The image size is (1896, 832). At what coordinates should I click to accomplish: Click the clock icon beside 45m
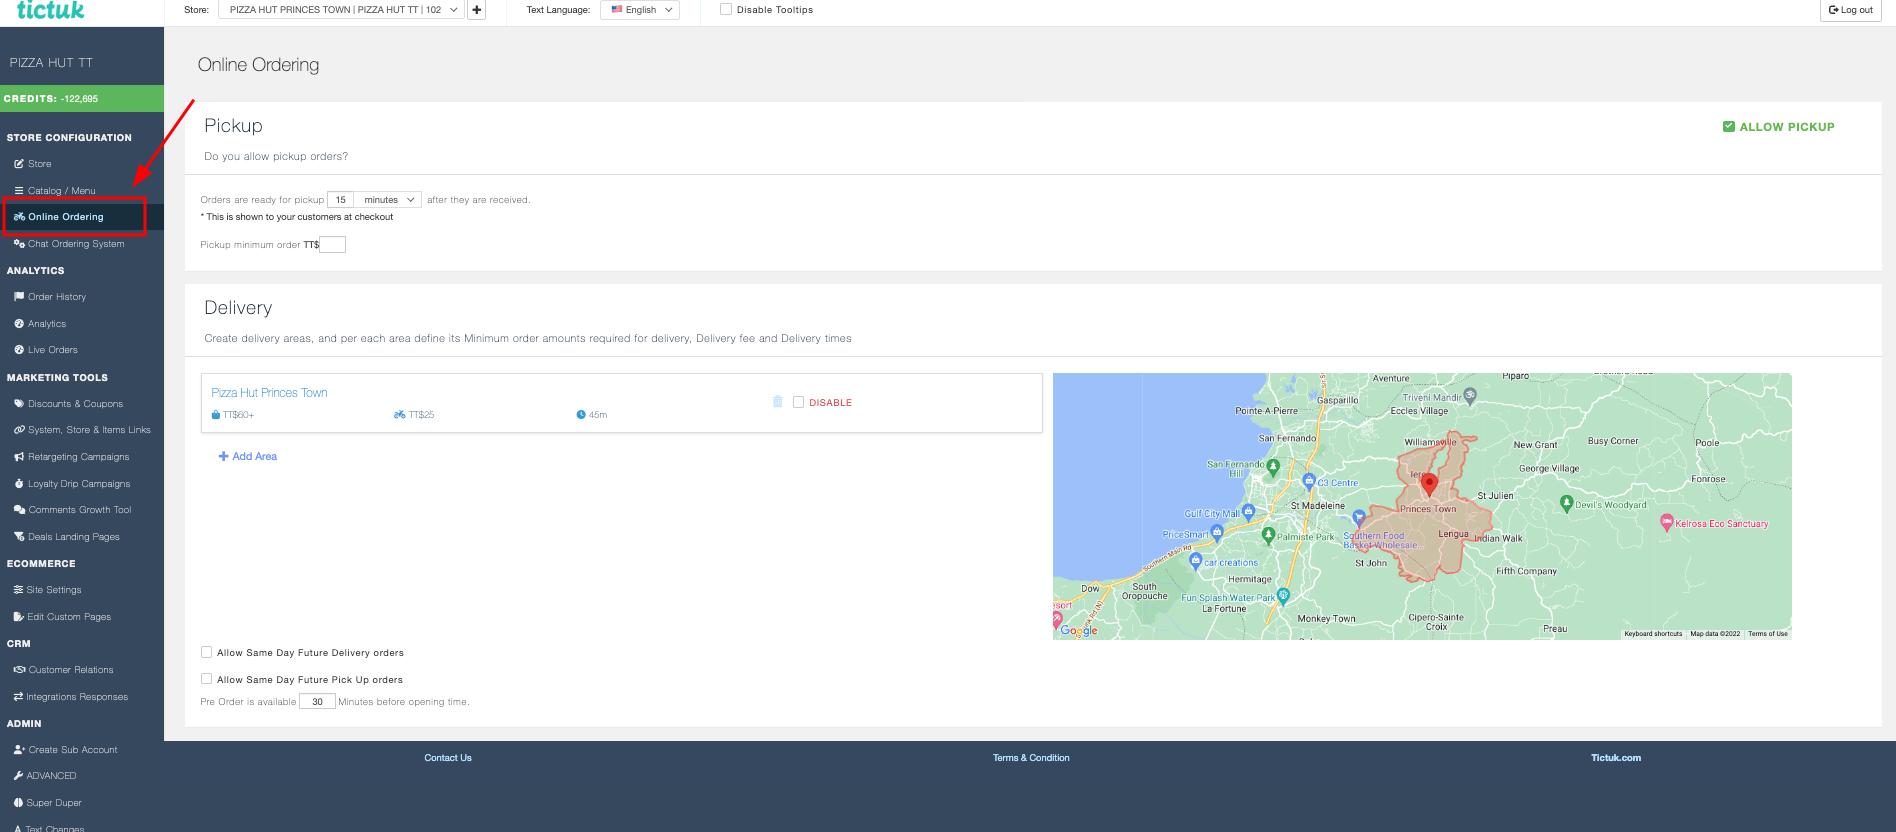[x=581, y=415]
